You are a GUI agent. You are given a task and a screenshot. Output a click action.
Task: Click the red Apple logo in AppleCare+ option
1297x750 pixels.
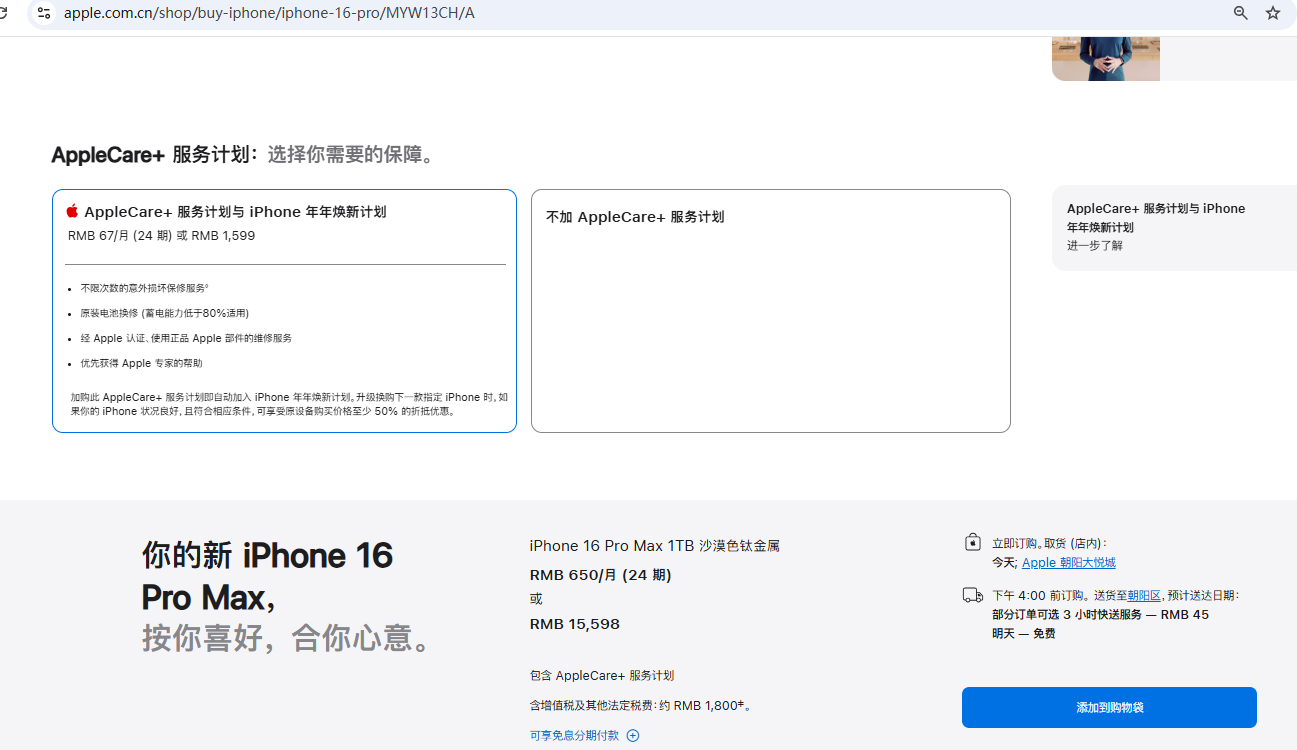coord(72,211)
